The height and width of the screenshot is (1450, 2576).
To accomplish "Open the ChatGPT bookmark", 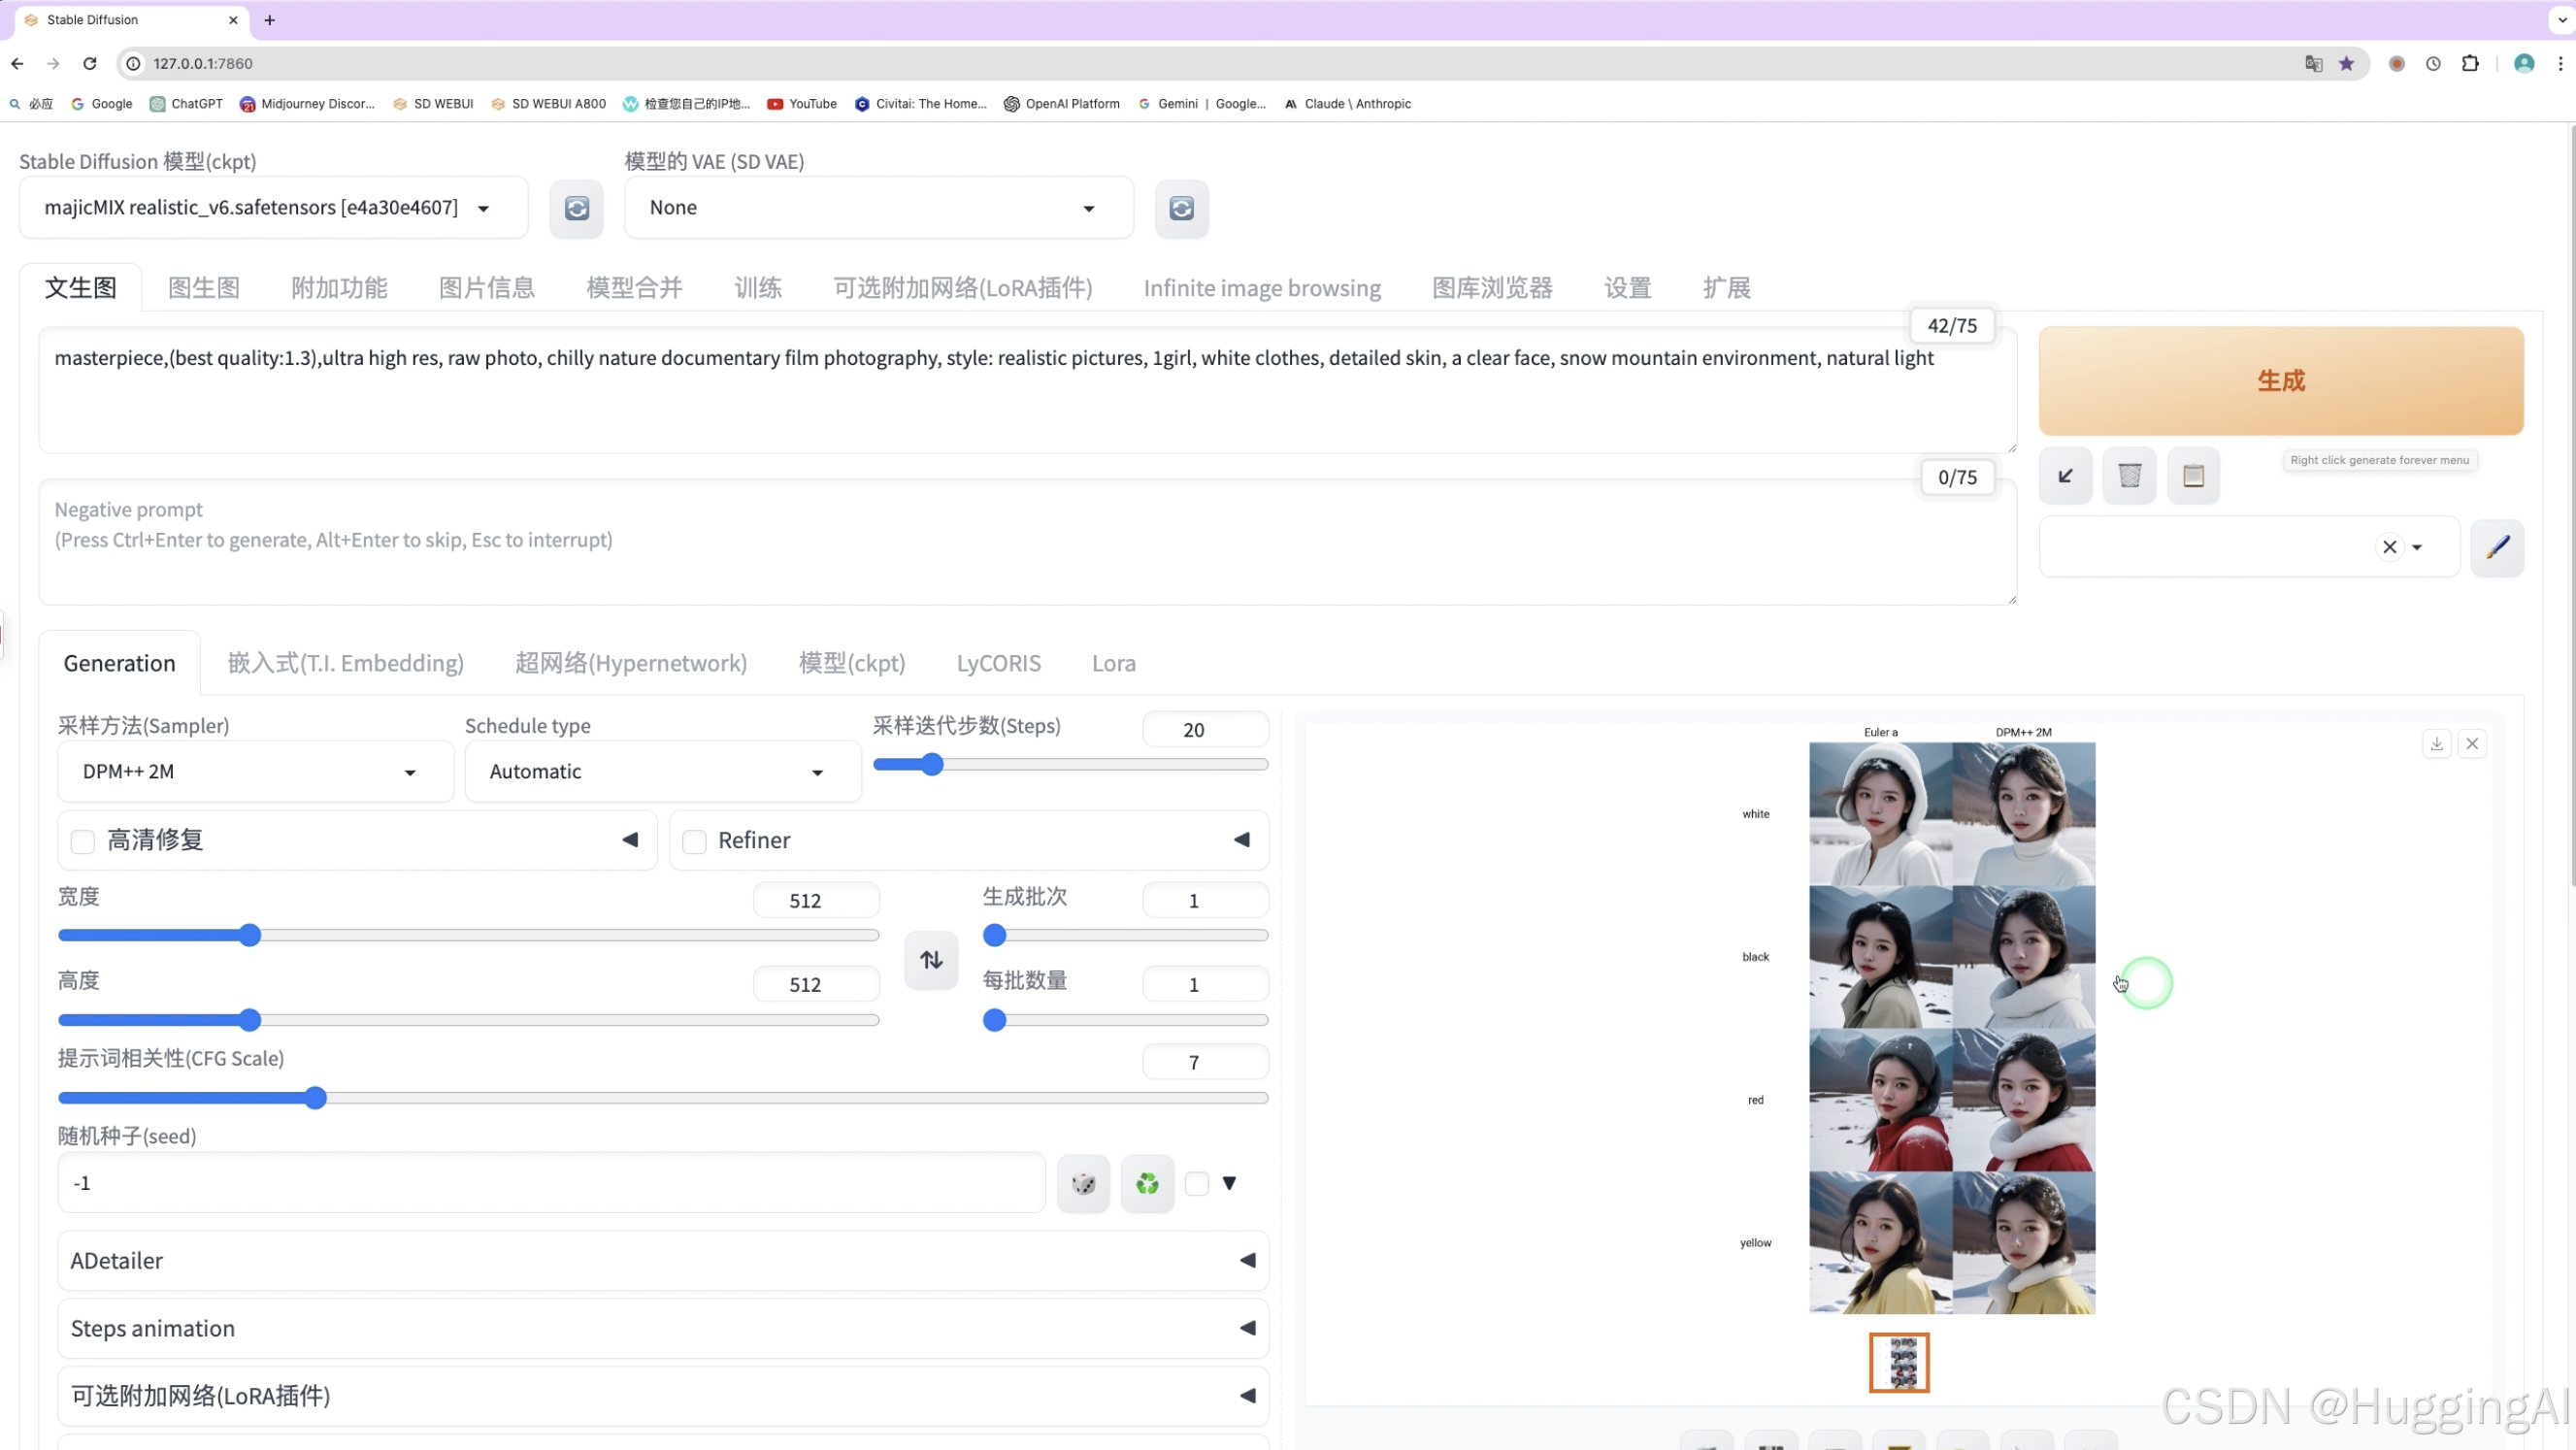I will pyautogui.click(x=186, y=104).
